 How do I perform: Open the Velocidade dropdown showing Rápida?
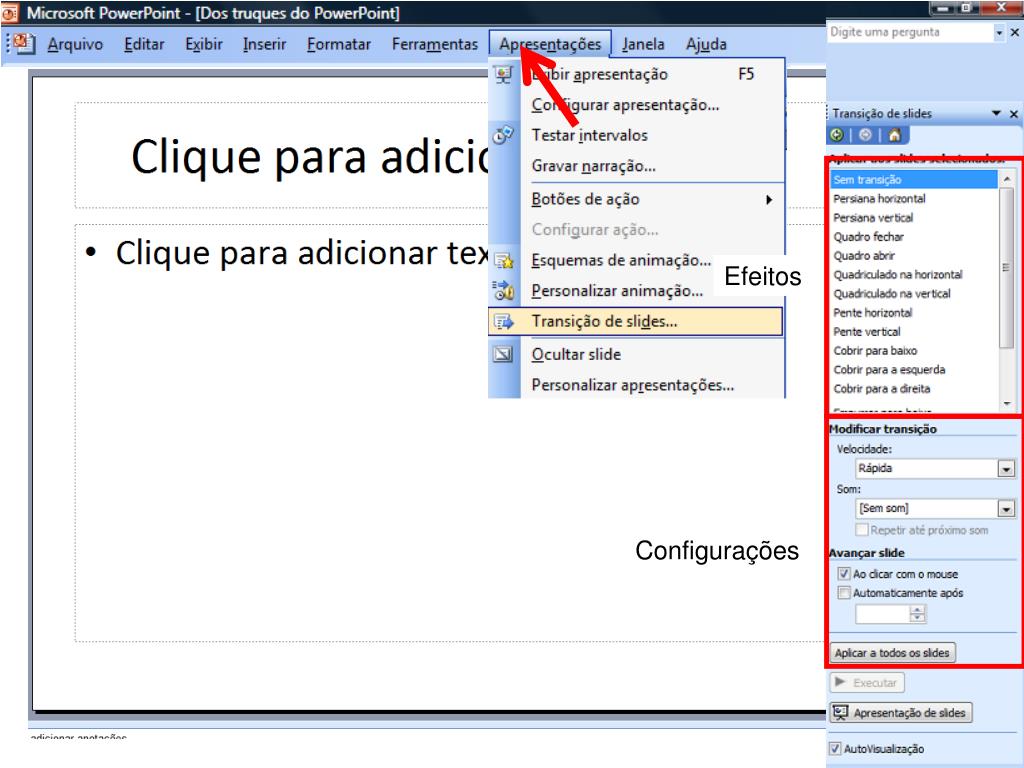1006,468
